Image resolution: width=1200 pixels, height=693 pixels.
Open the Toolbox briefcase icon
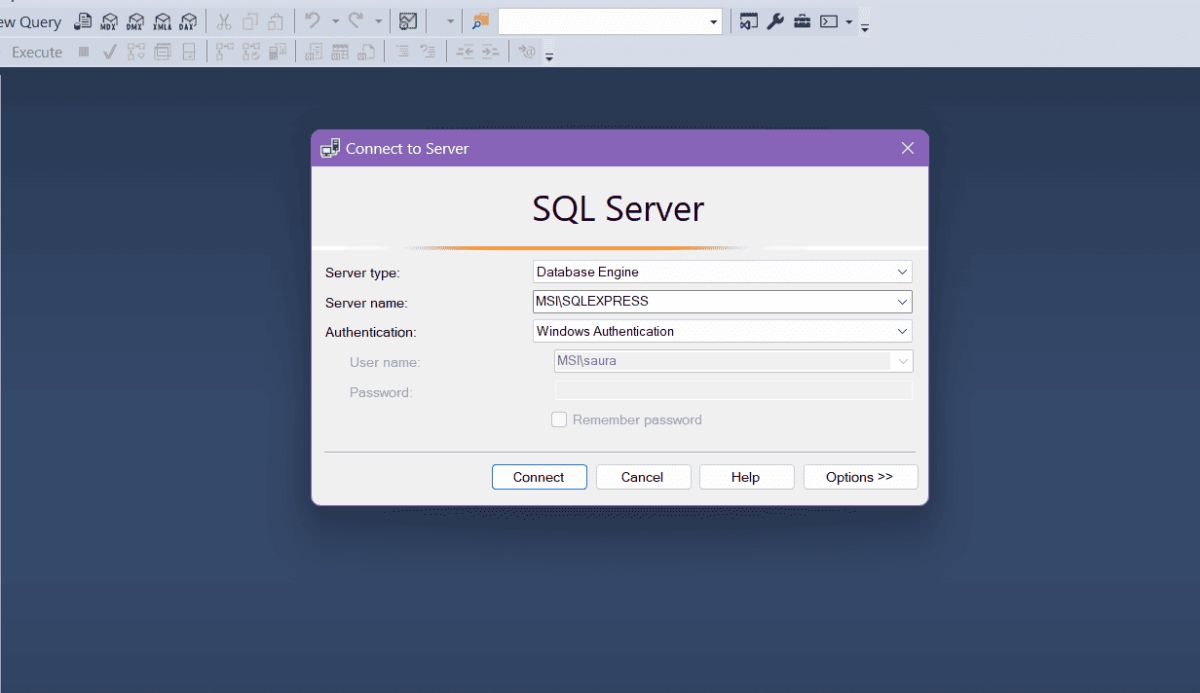(802, 21)
